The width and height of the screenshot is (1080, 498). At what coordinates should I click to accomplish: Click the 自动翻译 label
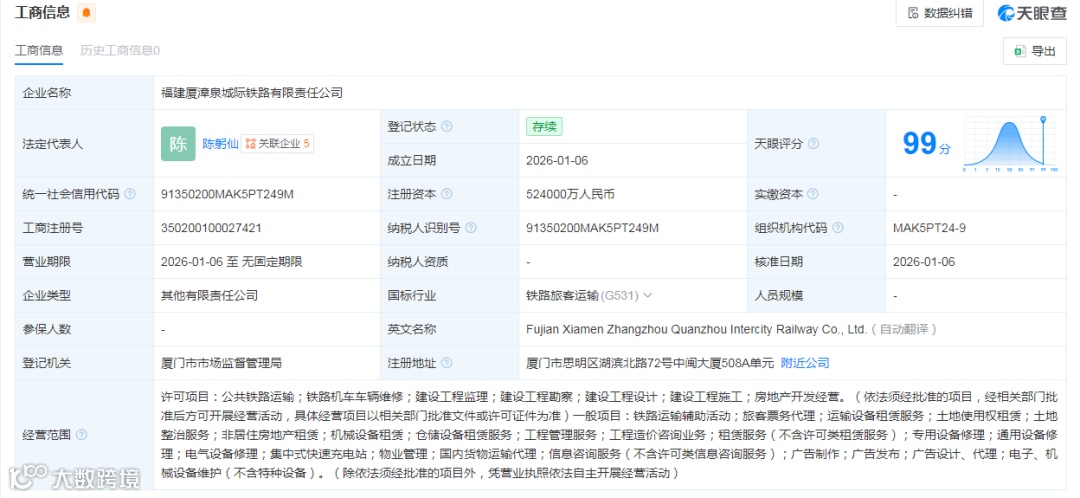pos(904,329)
